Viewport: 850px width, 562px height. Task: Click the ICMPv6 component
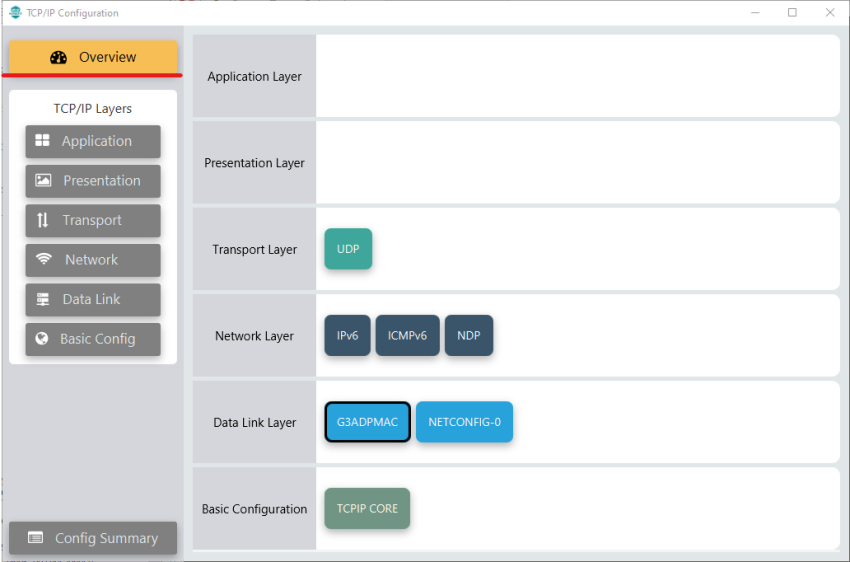407,336
